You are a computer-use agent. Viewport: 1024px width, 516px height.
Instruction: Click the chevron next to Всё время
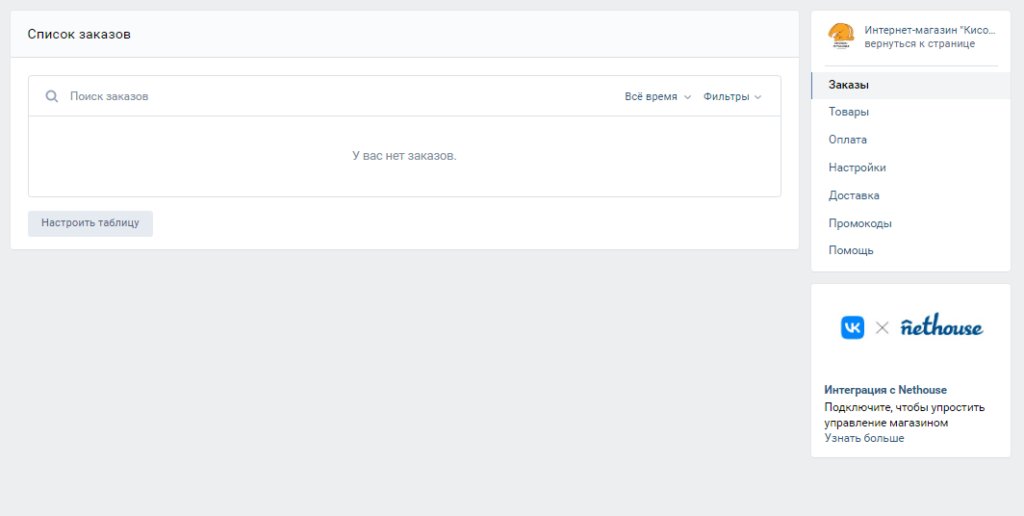(687, 97)
